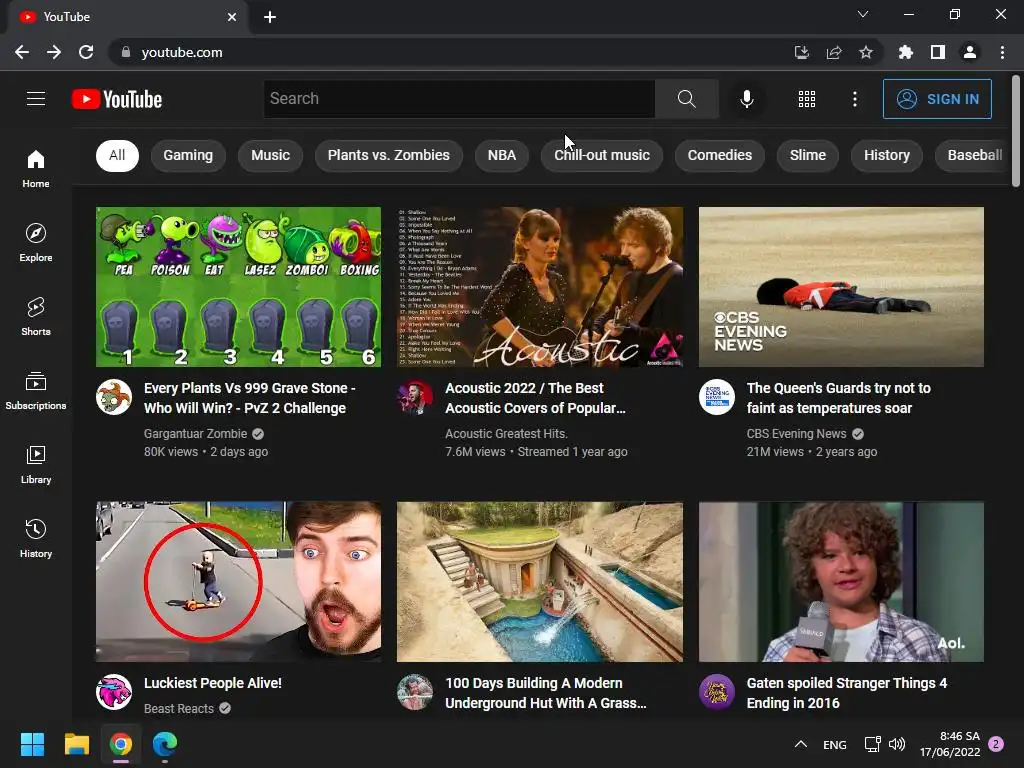Open the tab search dropdown arrow
The width and height of the screenshot is (1024, 768).
863,14
